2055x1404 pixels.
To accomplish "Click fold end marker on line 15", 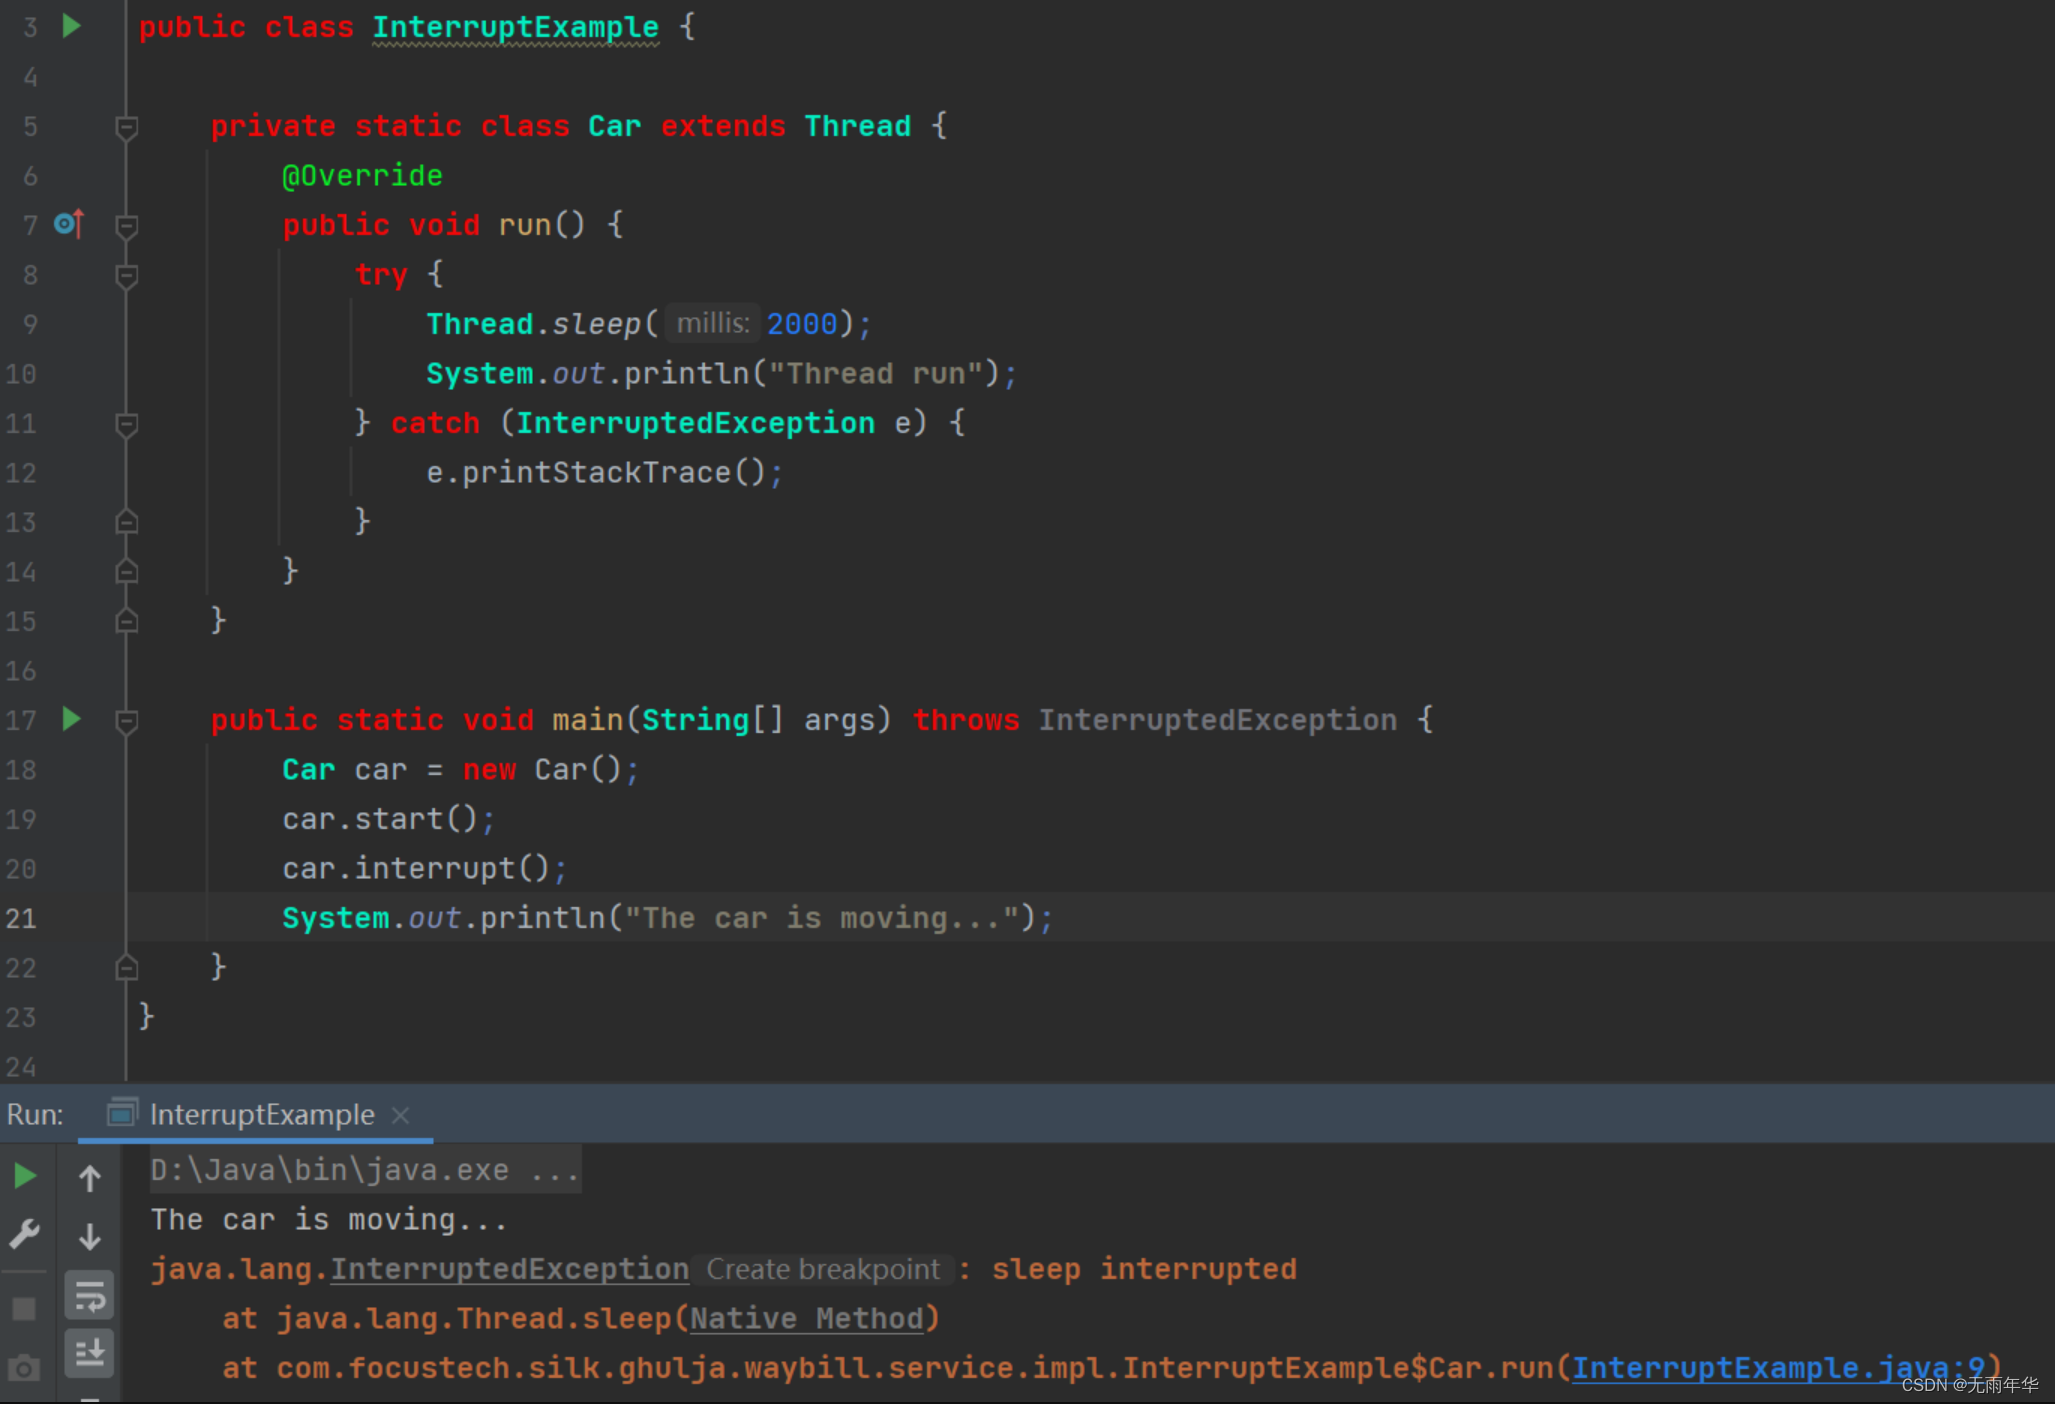I will click(127, 620).
